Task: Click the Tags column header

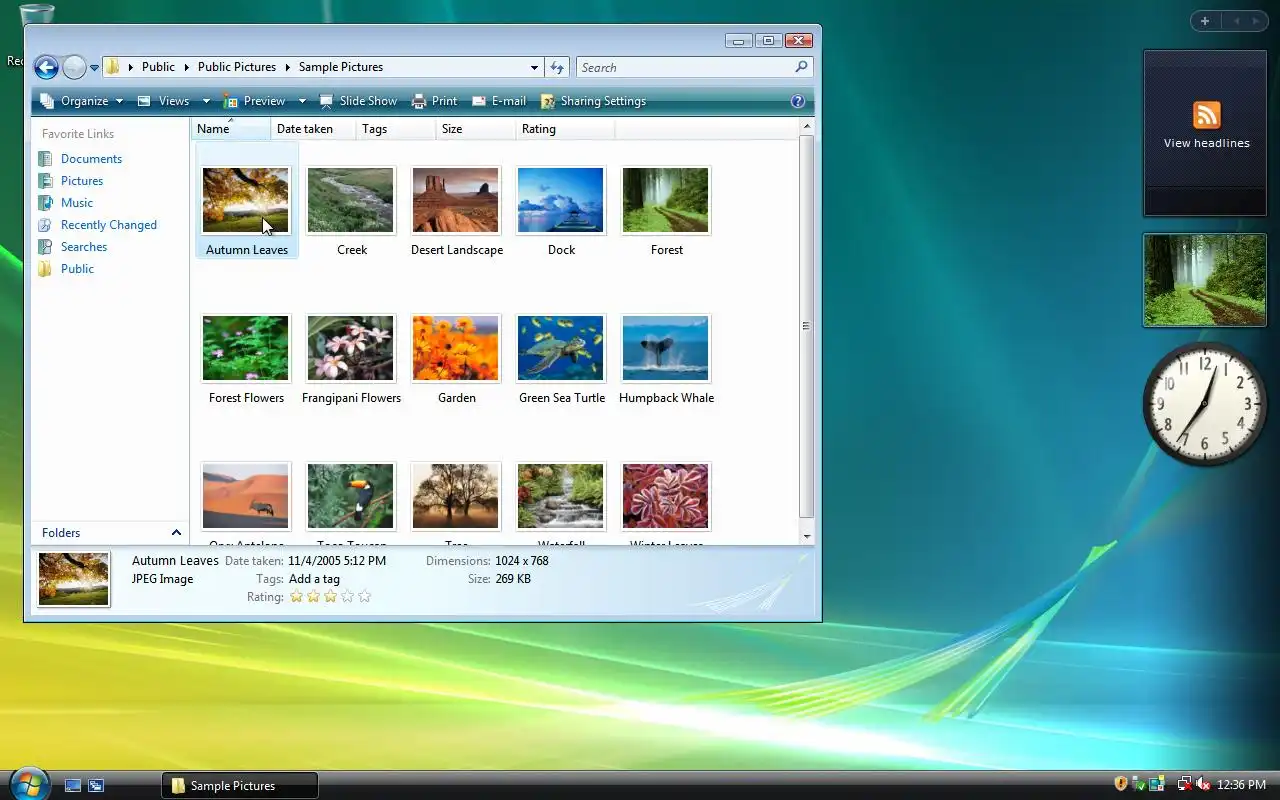Action: click(x=396, y=129)
